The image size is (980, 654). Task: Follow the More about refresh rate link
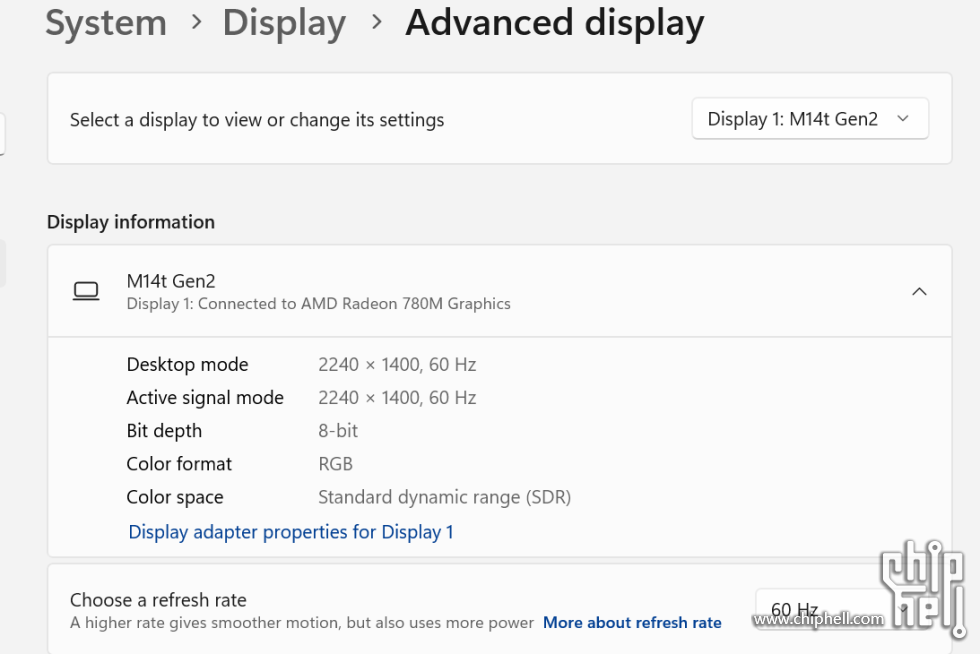[632, 623]
